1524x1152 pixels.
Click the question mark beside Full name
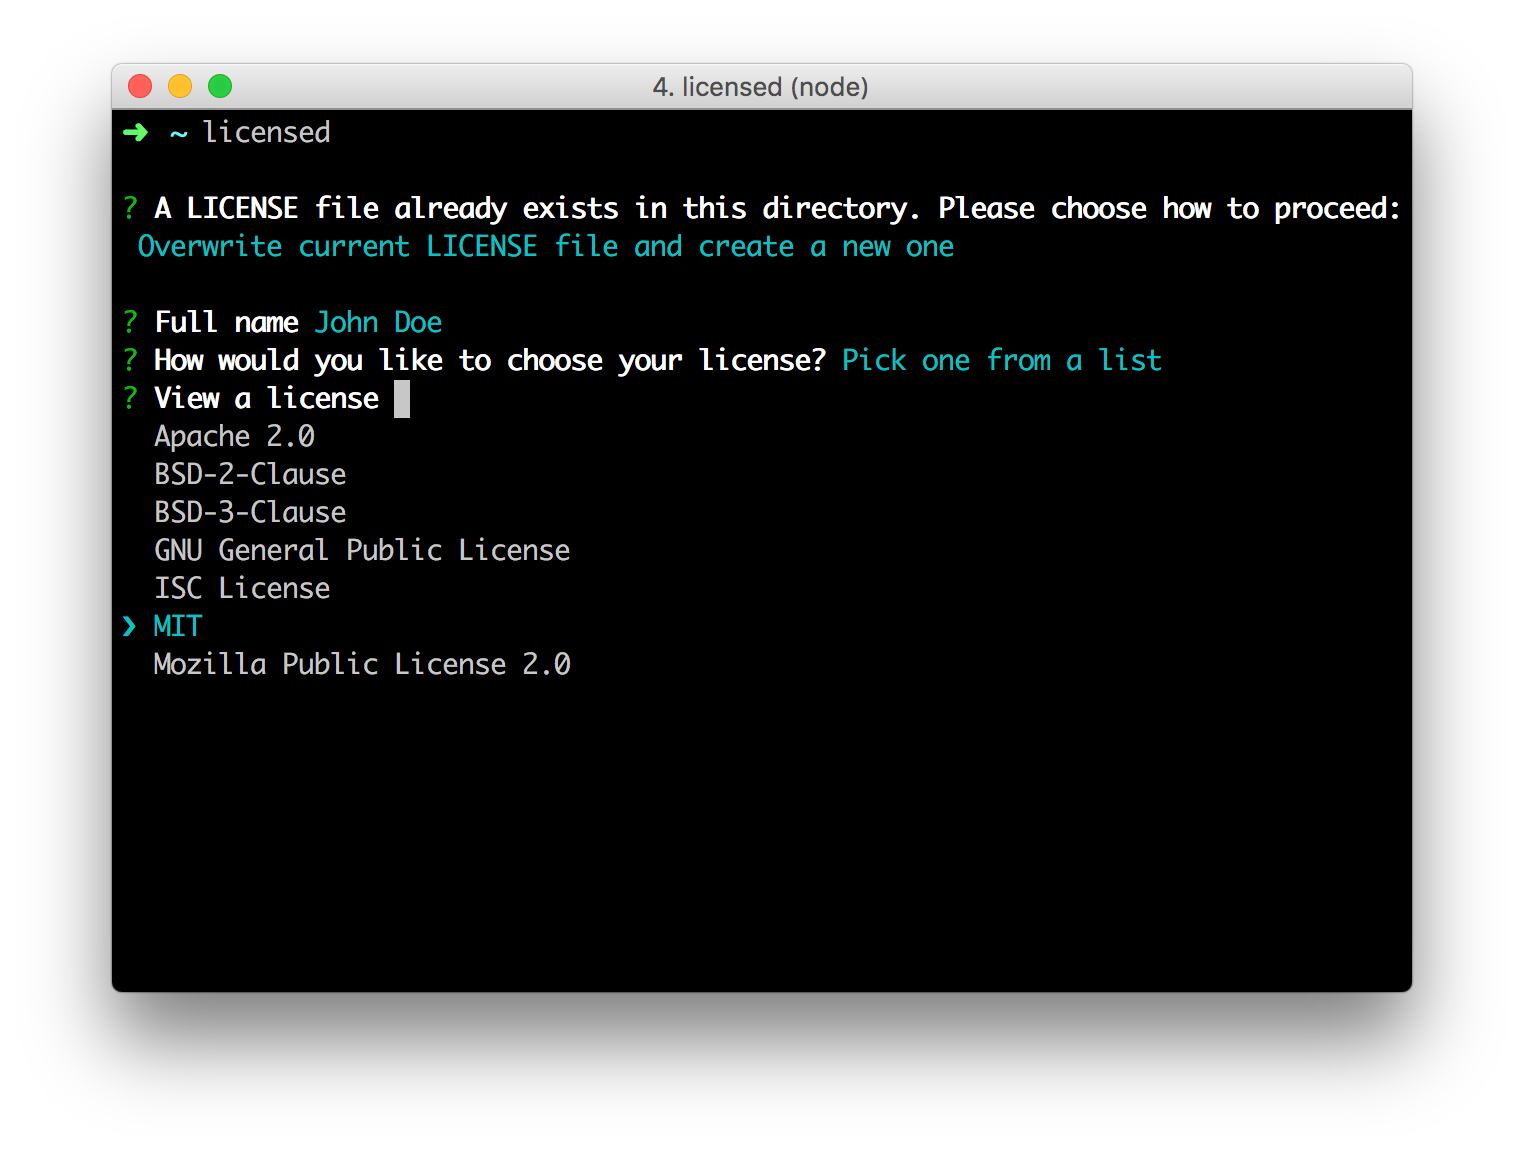(129, 322)
